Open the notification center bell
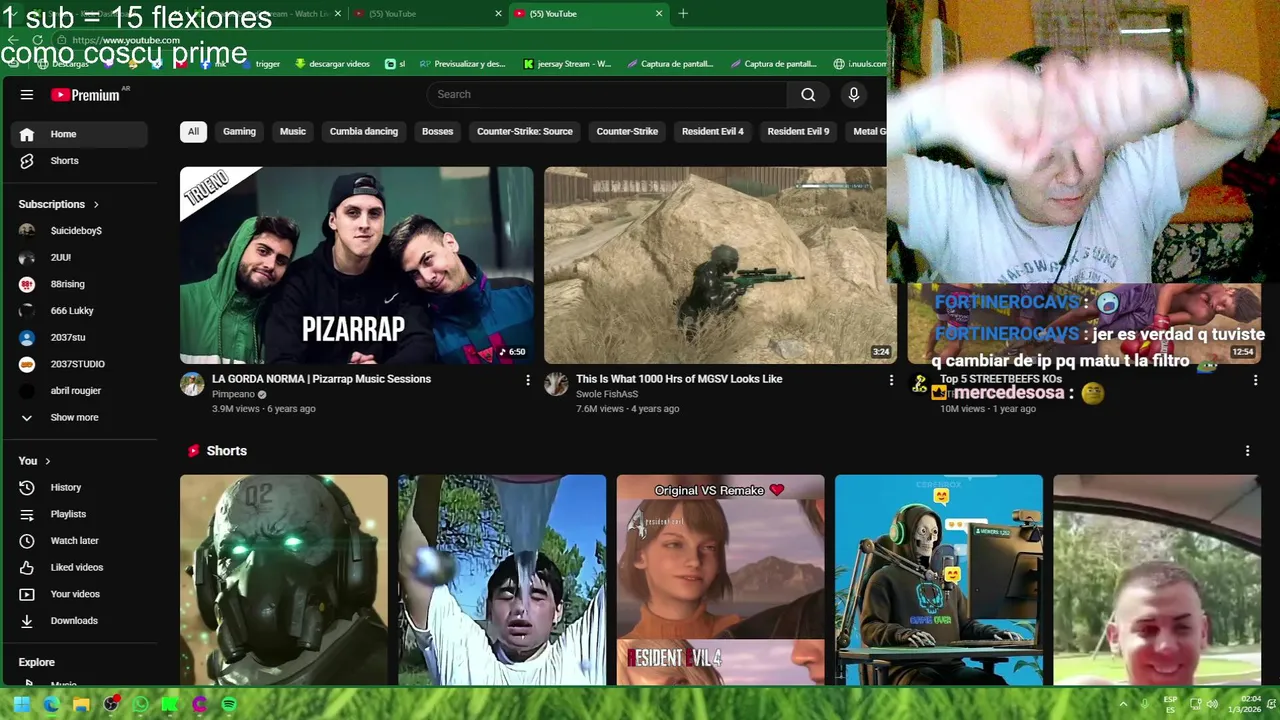 [x=1272, y=704]
